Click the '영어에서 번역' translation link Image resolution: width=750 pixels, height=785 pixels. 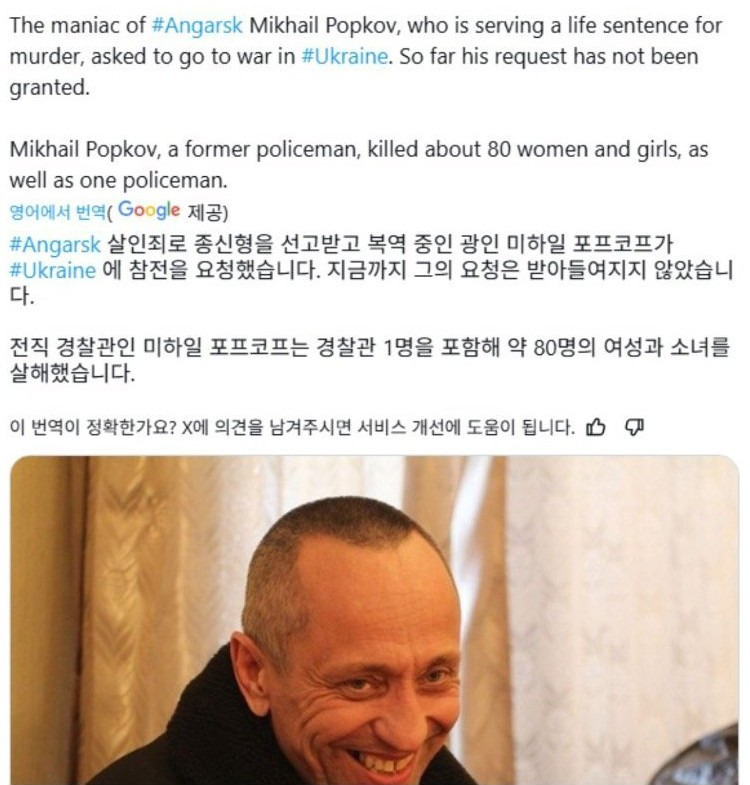58,212
